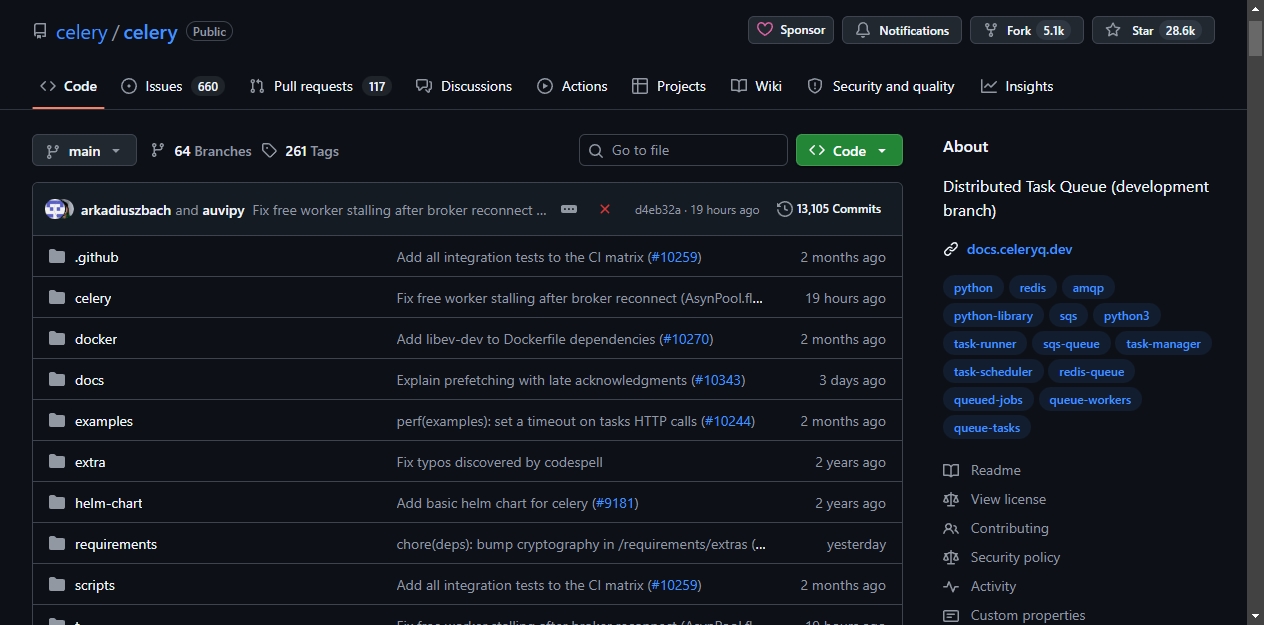Open the requirements folder
1264x625 pixels.
tap(116, 544)
